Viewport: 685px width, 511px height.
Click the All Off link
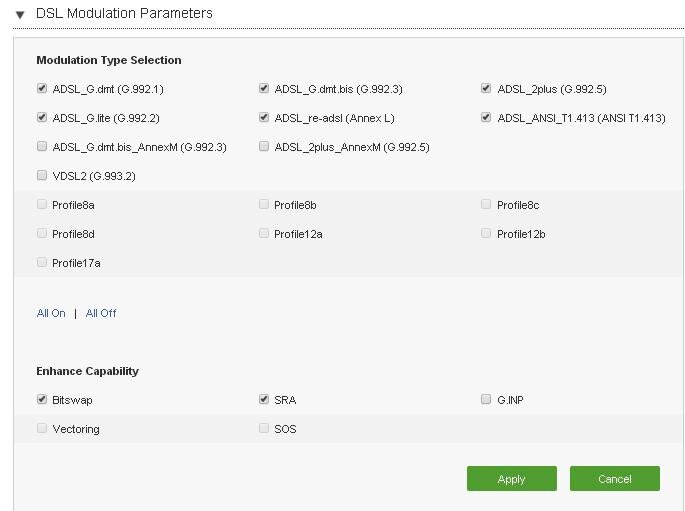[x=101, y=313]
